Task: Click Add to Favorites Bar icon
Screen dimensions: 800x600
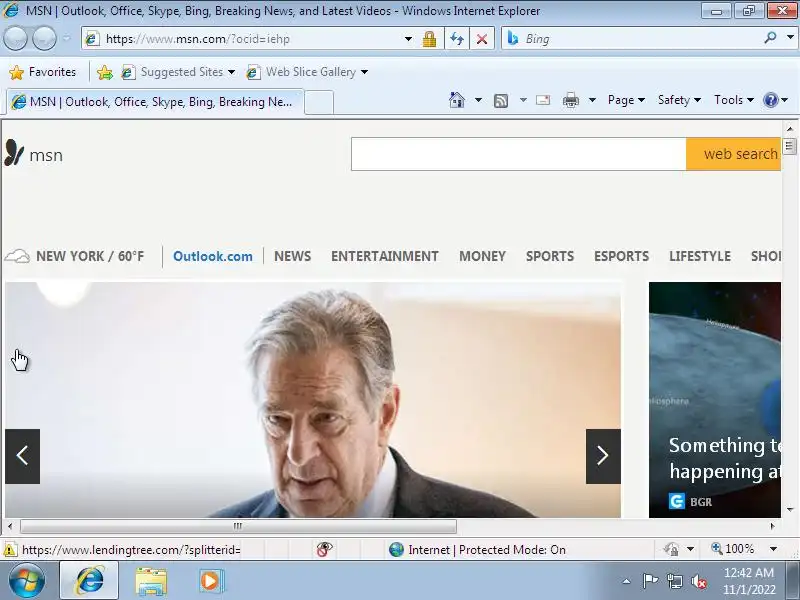Action: (x=105, y=72)
